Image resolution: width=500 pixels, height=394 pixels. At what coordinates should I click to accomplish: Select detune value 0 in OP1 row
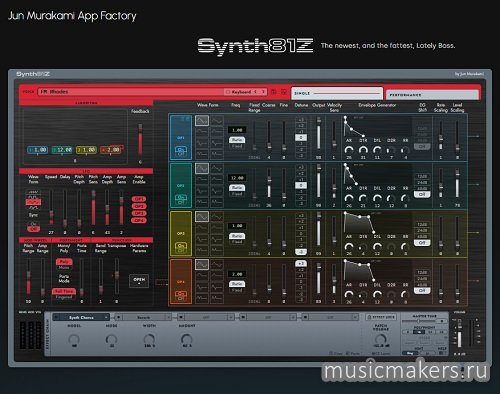(301, 137)
